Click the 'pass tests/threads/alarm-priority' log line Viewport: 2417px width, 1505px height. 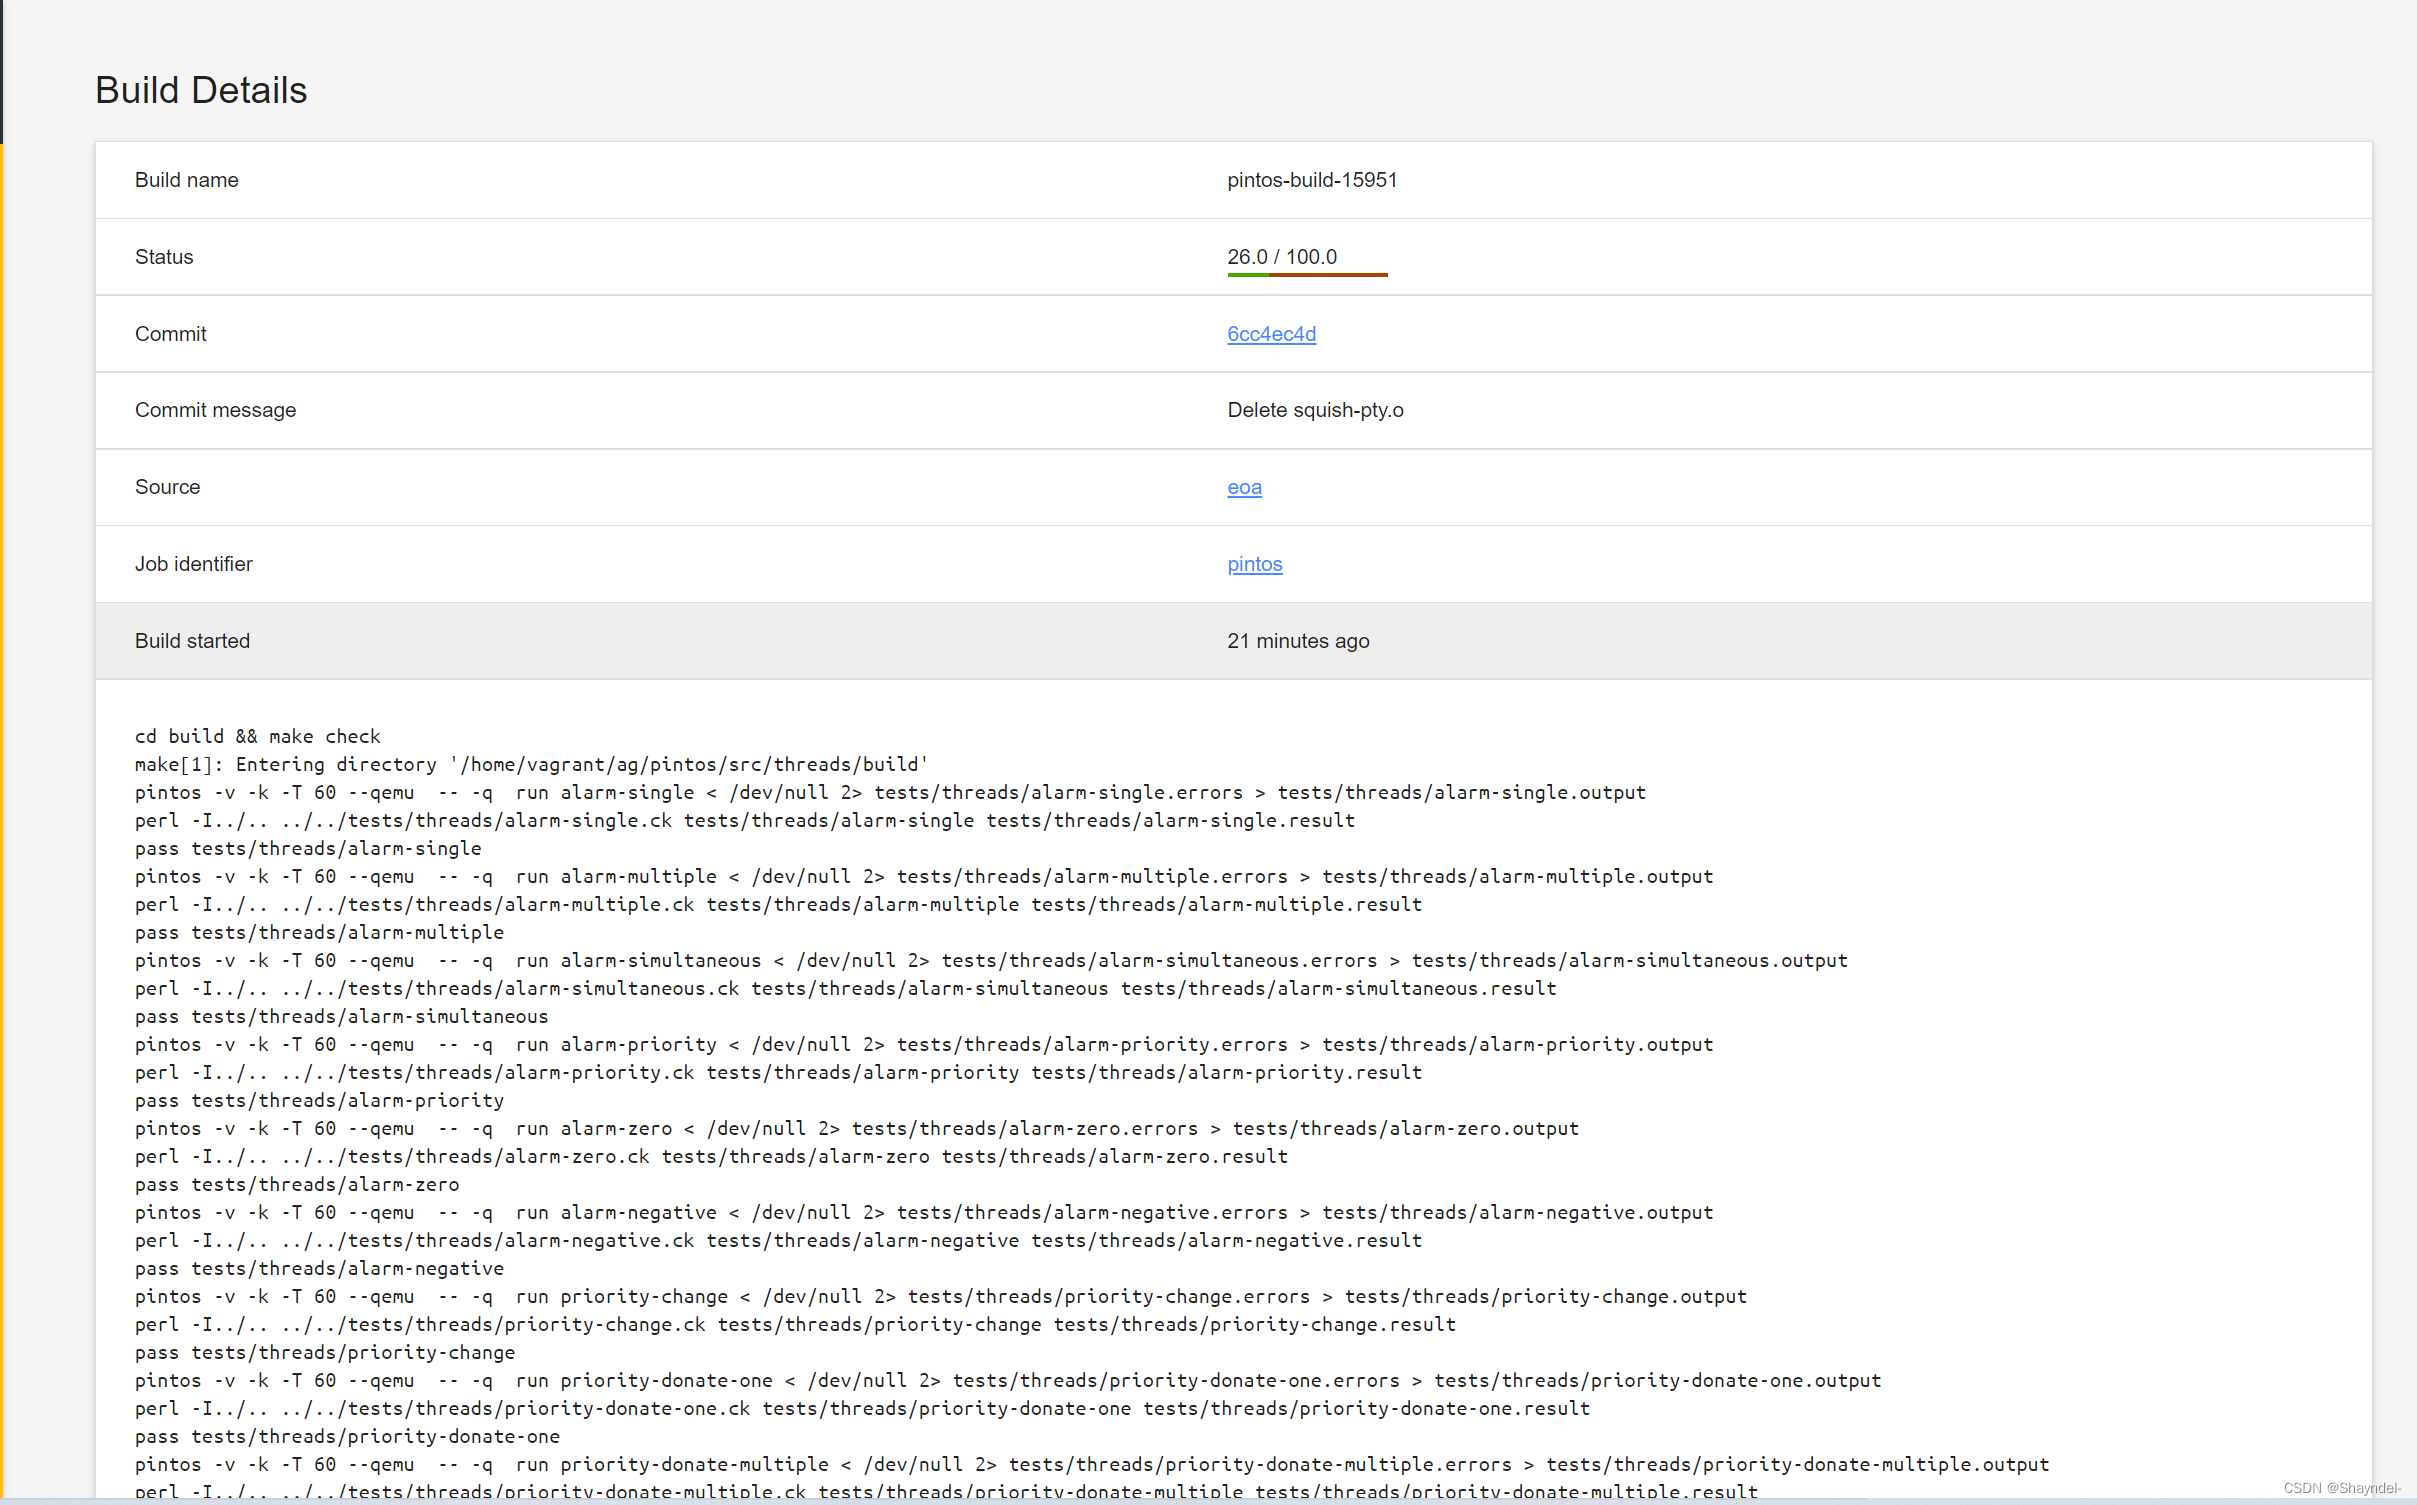[319, 1101]
